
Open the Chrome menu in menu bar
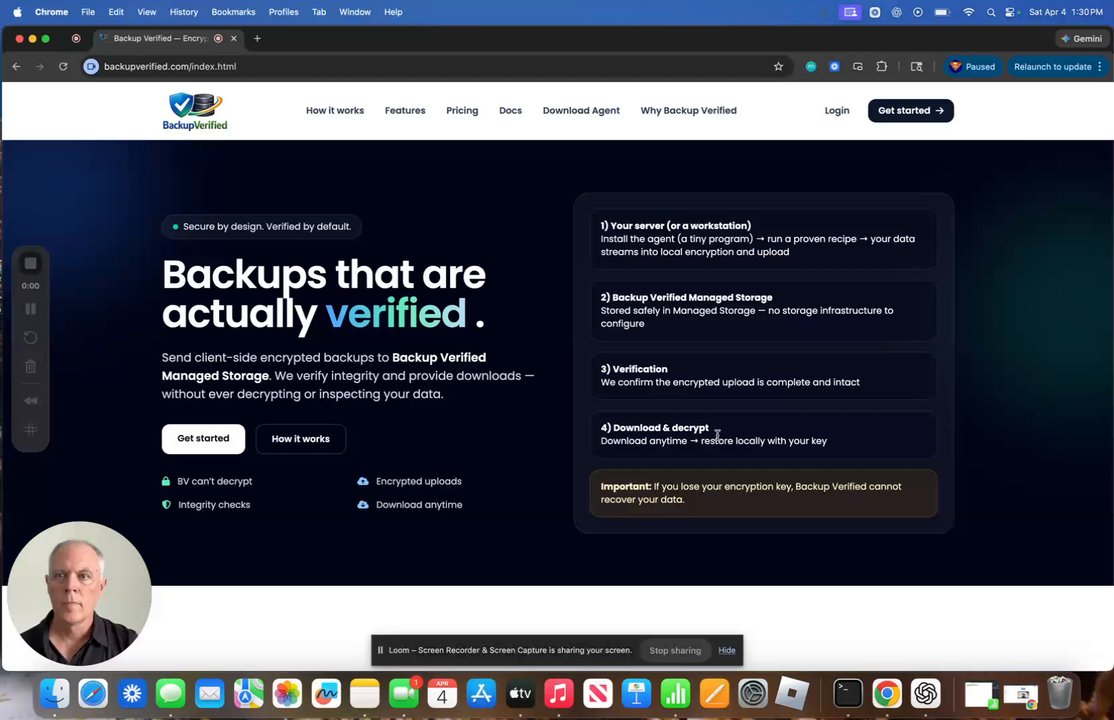point(52,12)
